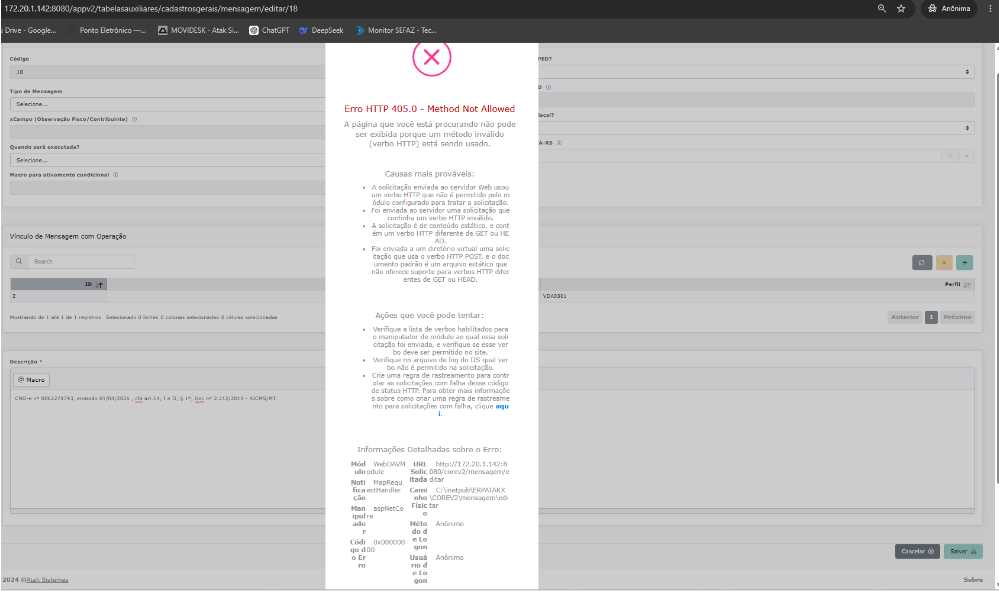The width and height of the screenshot is (999, 591).
Task: Click the browser address bar URL
Action: click(151, 8)
